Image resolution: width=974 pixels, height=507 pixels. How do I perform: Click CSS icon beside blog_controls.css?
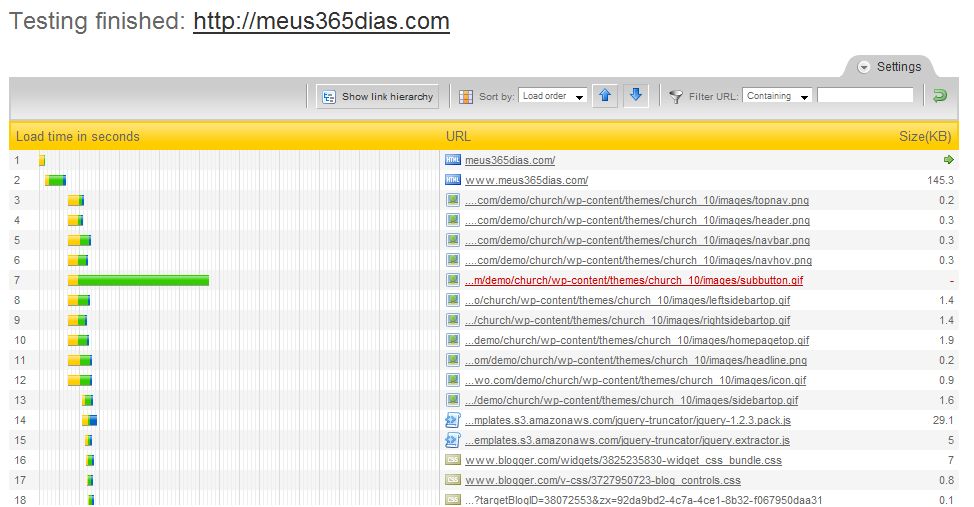coord(453,480)
